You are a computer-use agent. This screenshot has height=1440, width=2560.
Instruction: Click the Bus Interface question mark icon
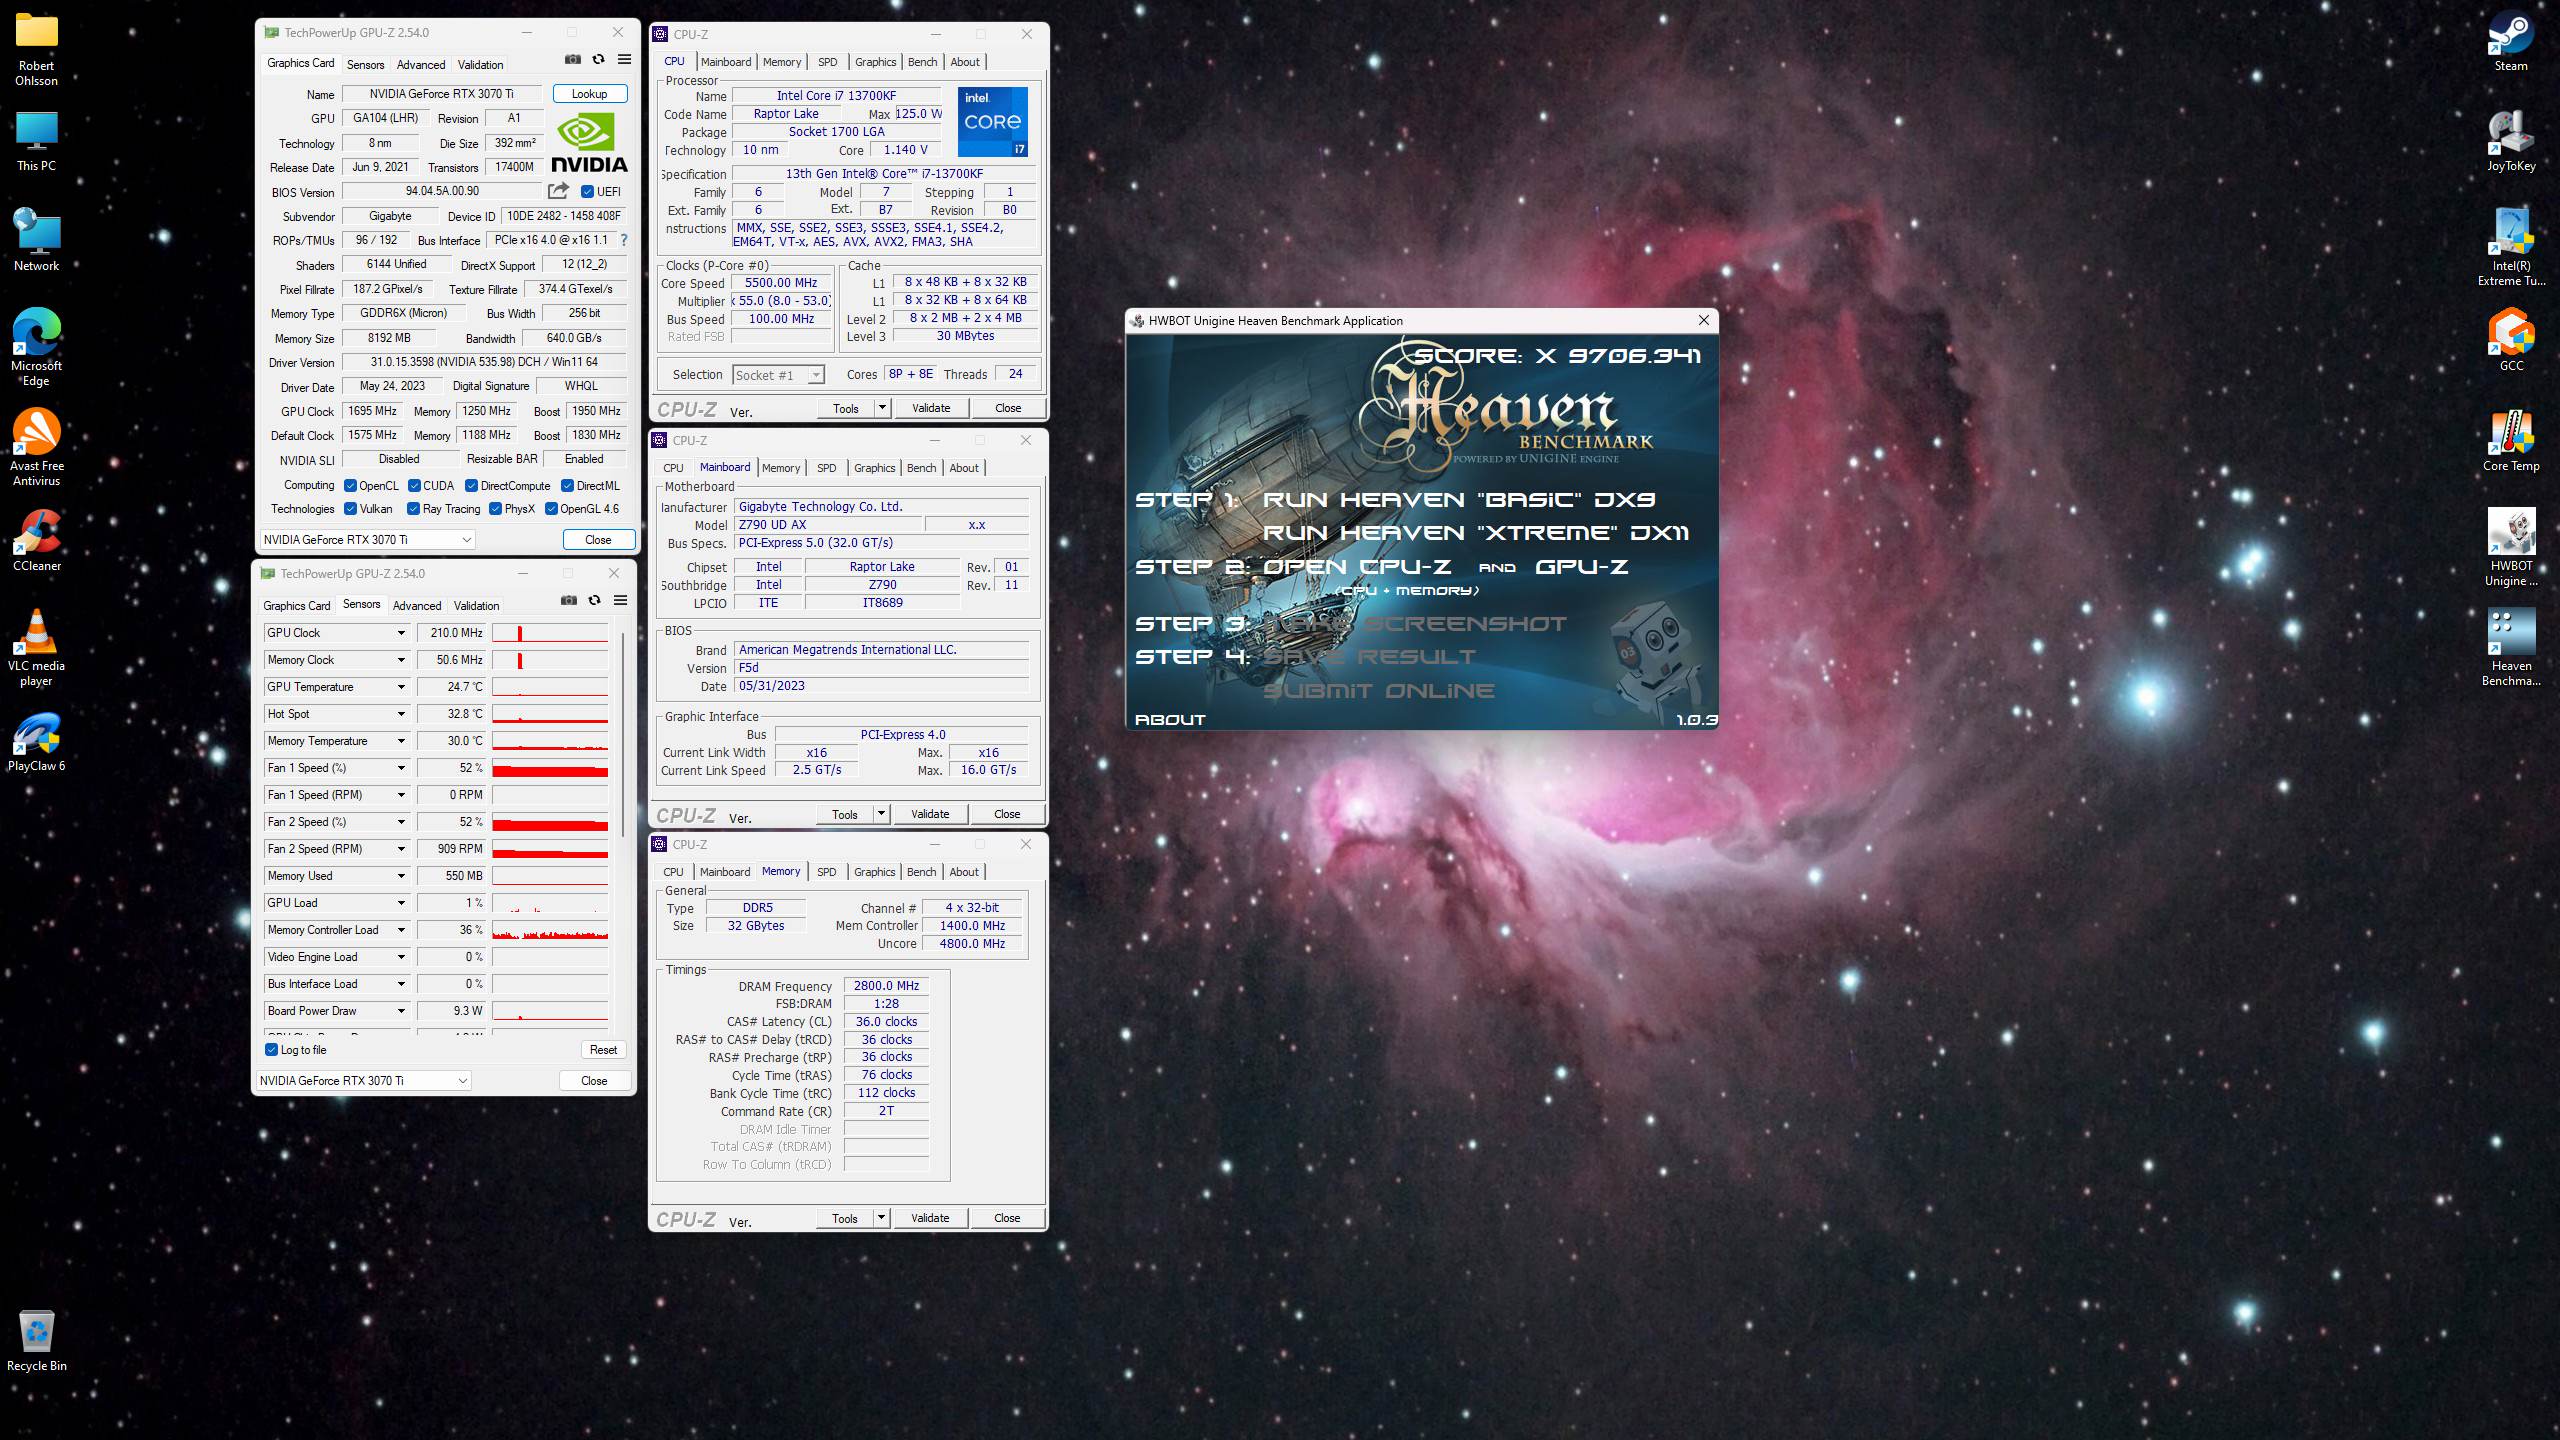click(x=624, y=240)
